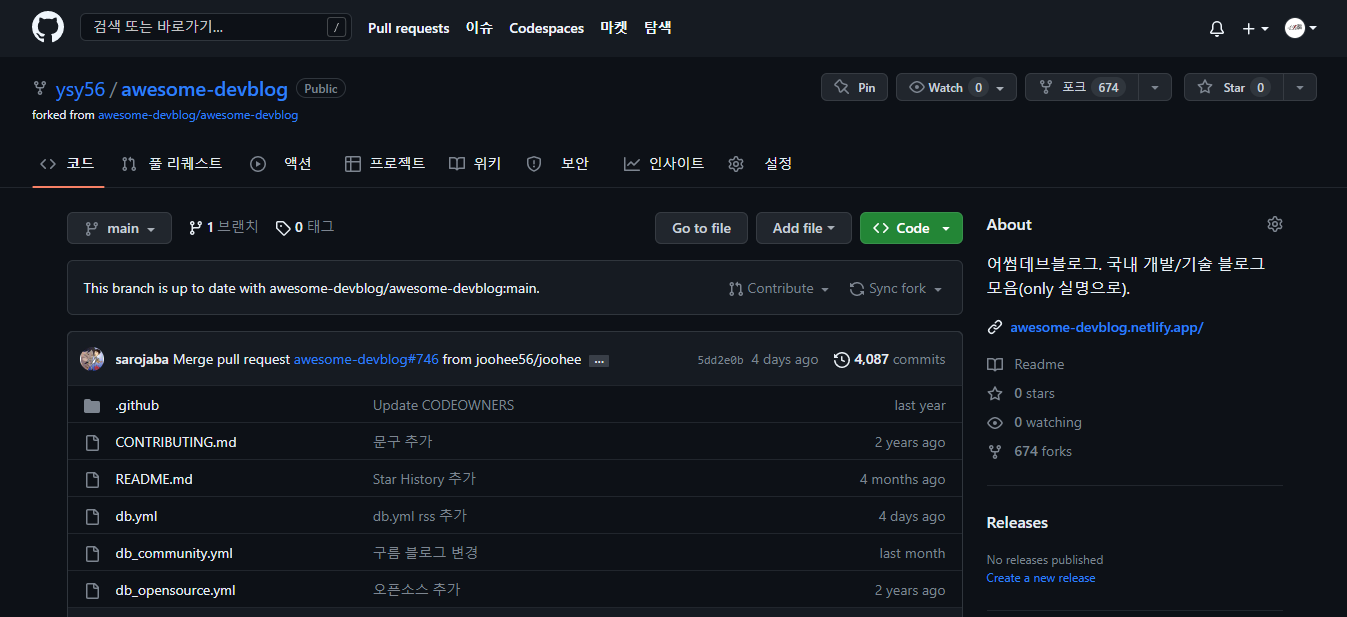Open the main branch selector
Screen dimensions: 1347x617
coord(119,228)
